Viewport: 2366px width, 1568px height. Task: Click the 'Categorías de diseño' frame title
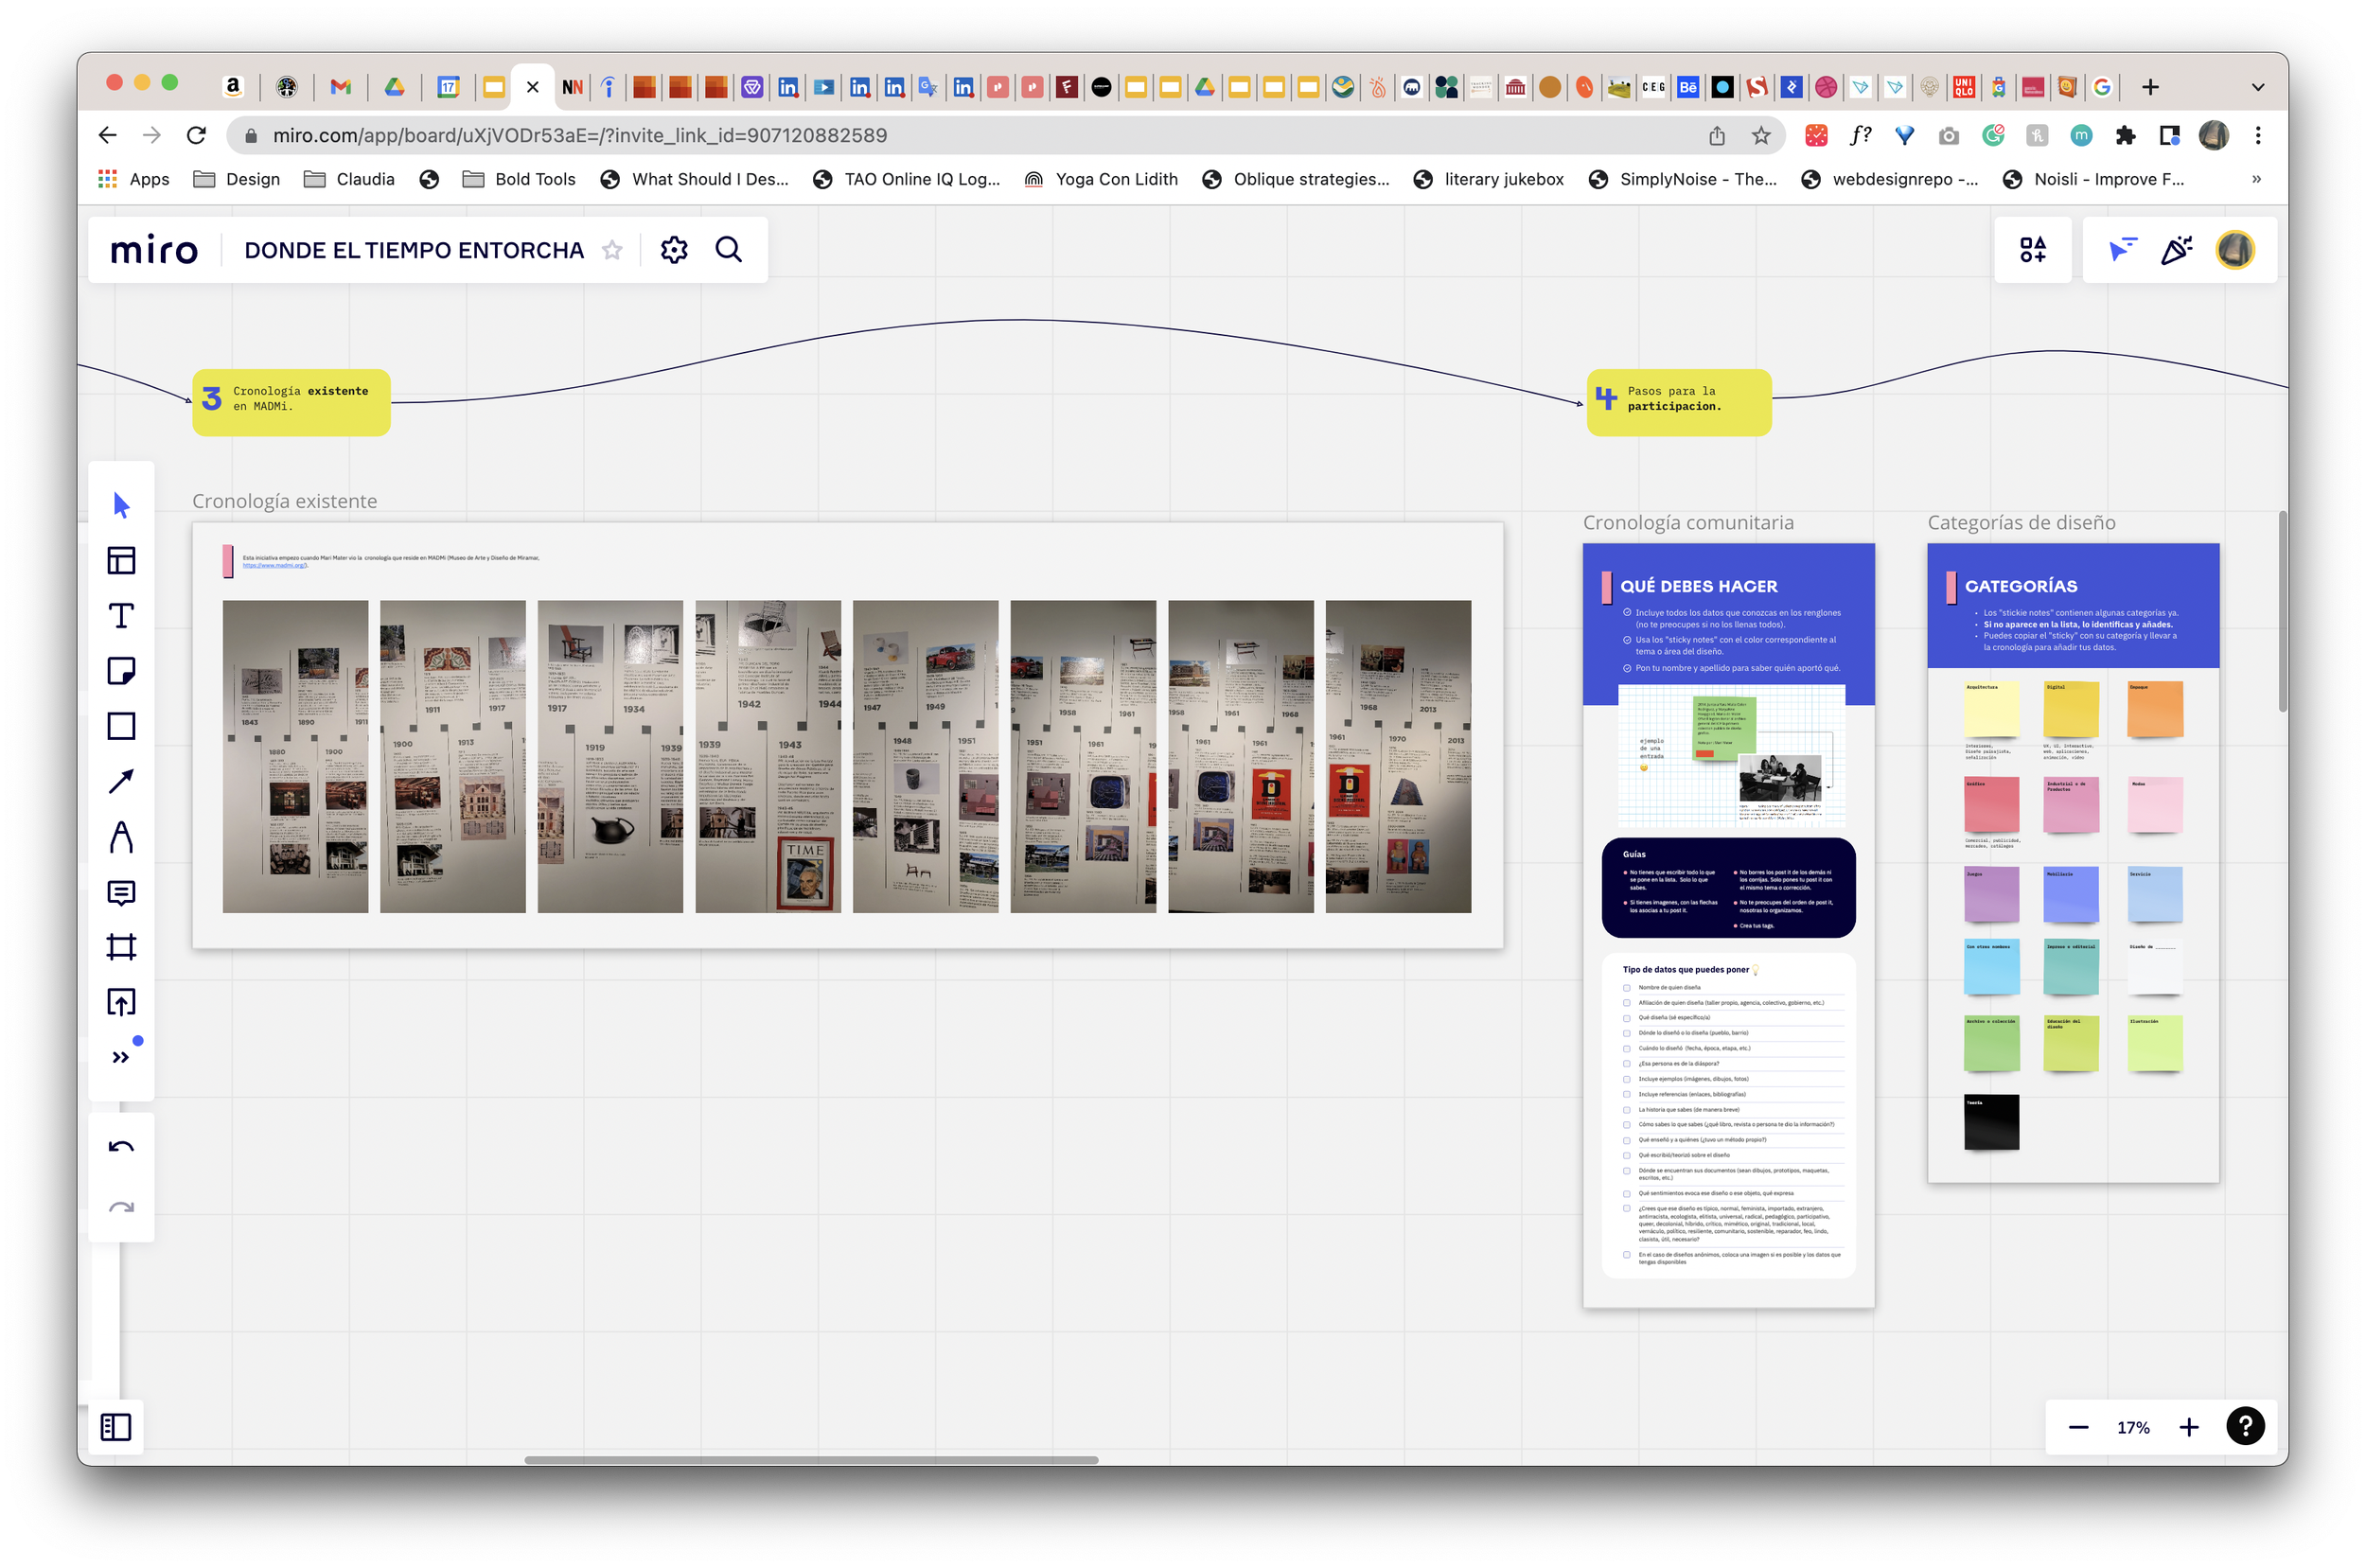[x=2021, y=522]
